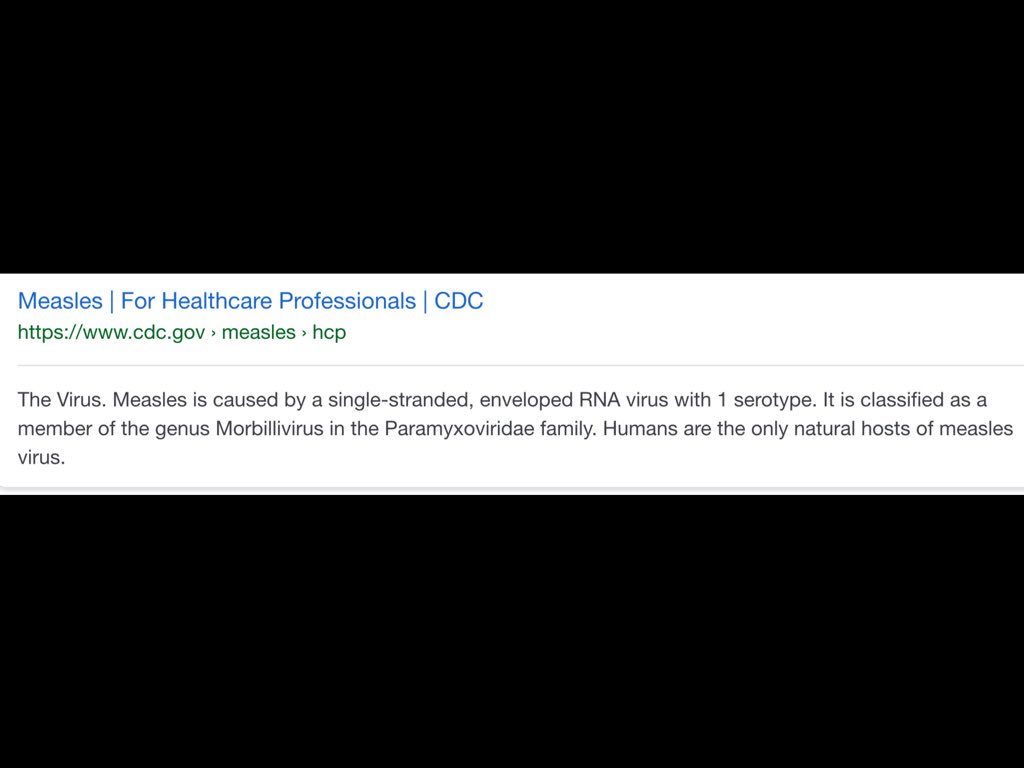Select the "hcp" breadcrumb in the URL

(x=329, y=333)
